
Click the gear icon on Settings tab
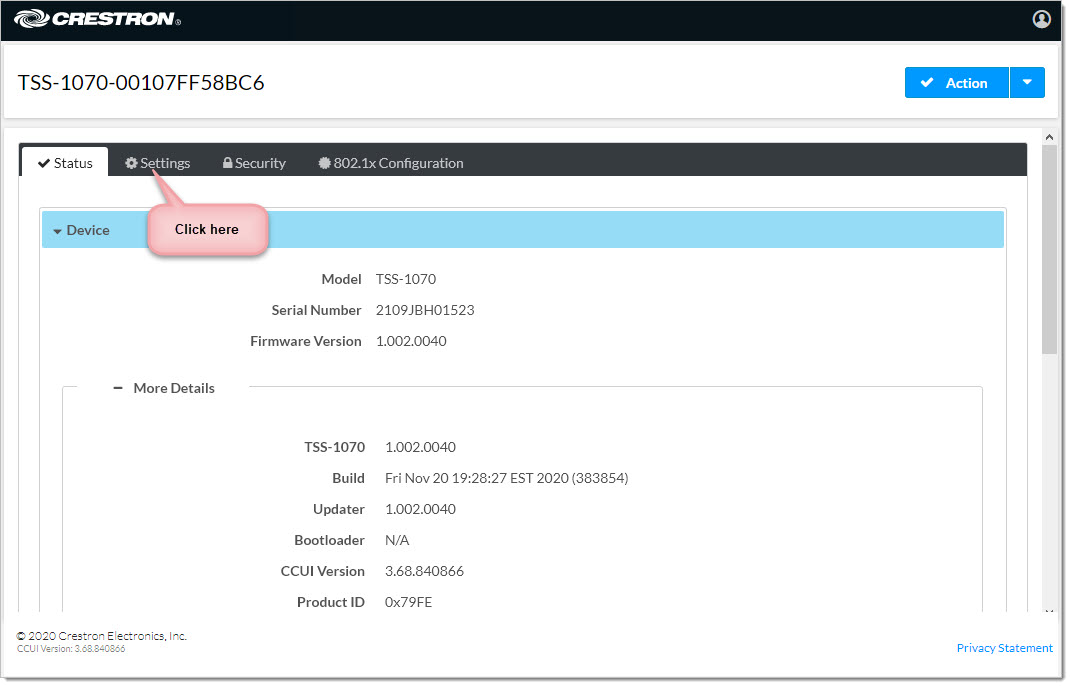(x=131, y=163)
